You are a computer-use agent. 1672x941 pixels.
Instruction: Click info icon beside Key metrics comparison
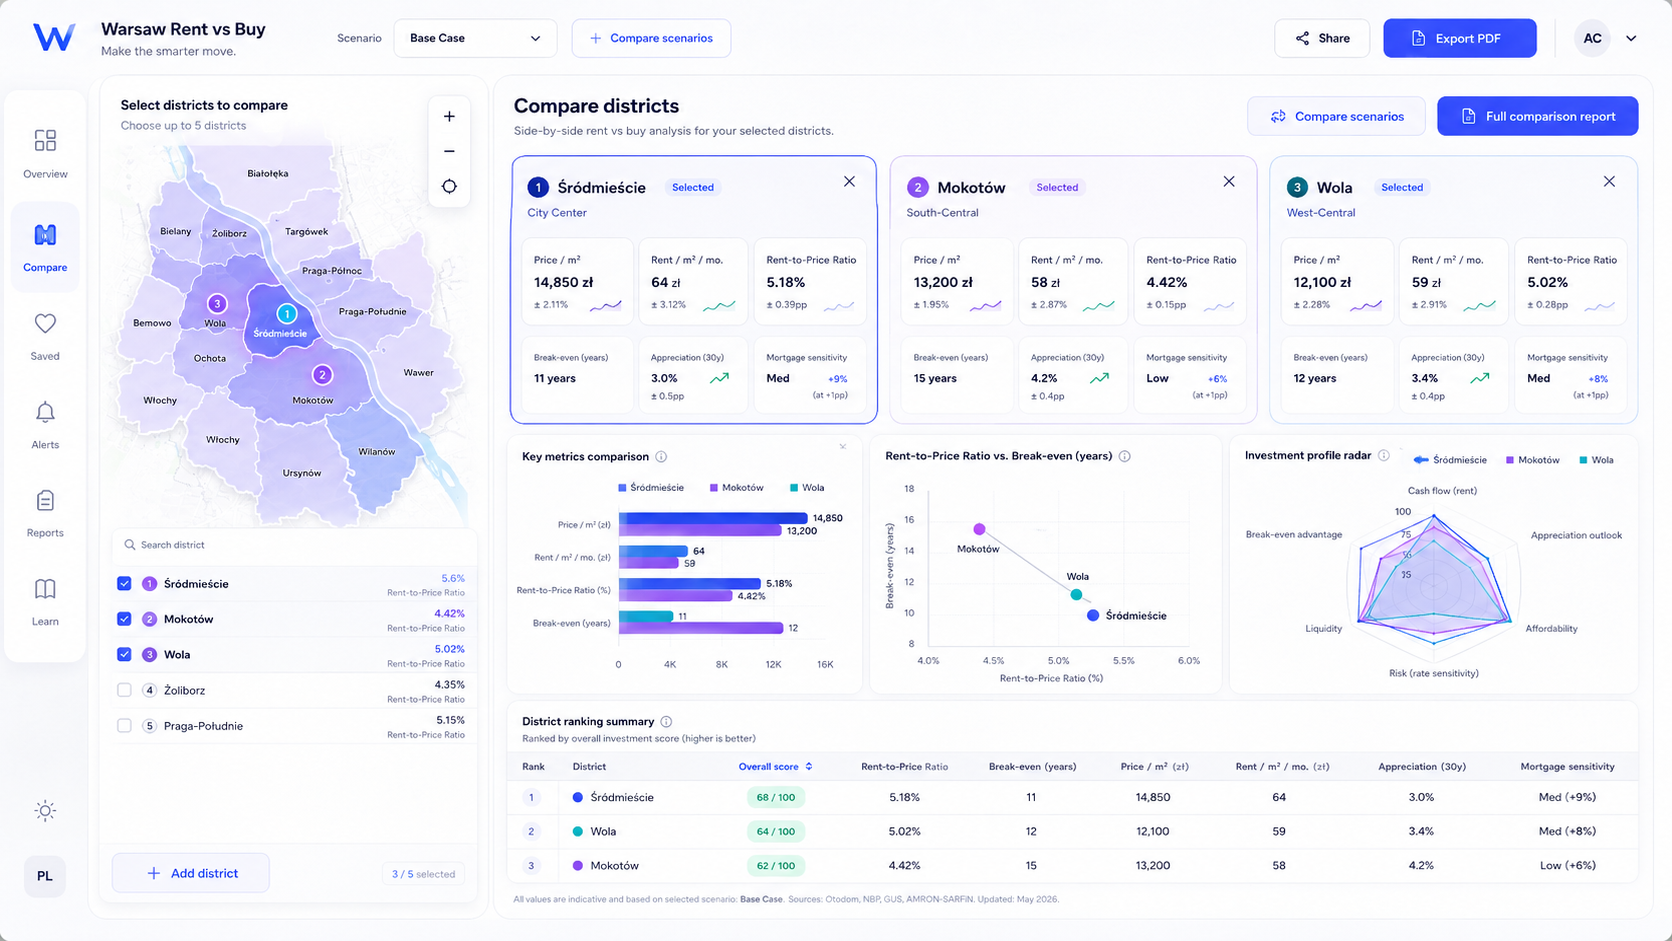point(661,457)
